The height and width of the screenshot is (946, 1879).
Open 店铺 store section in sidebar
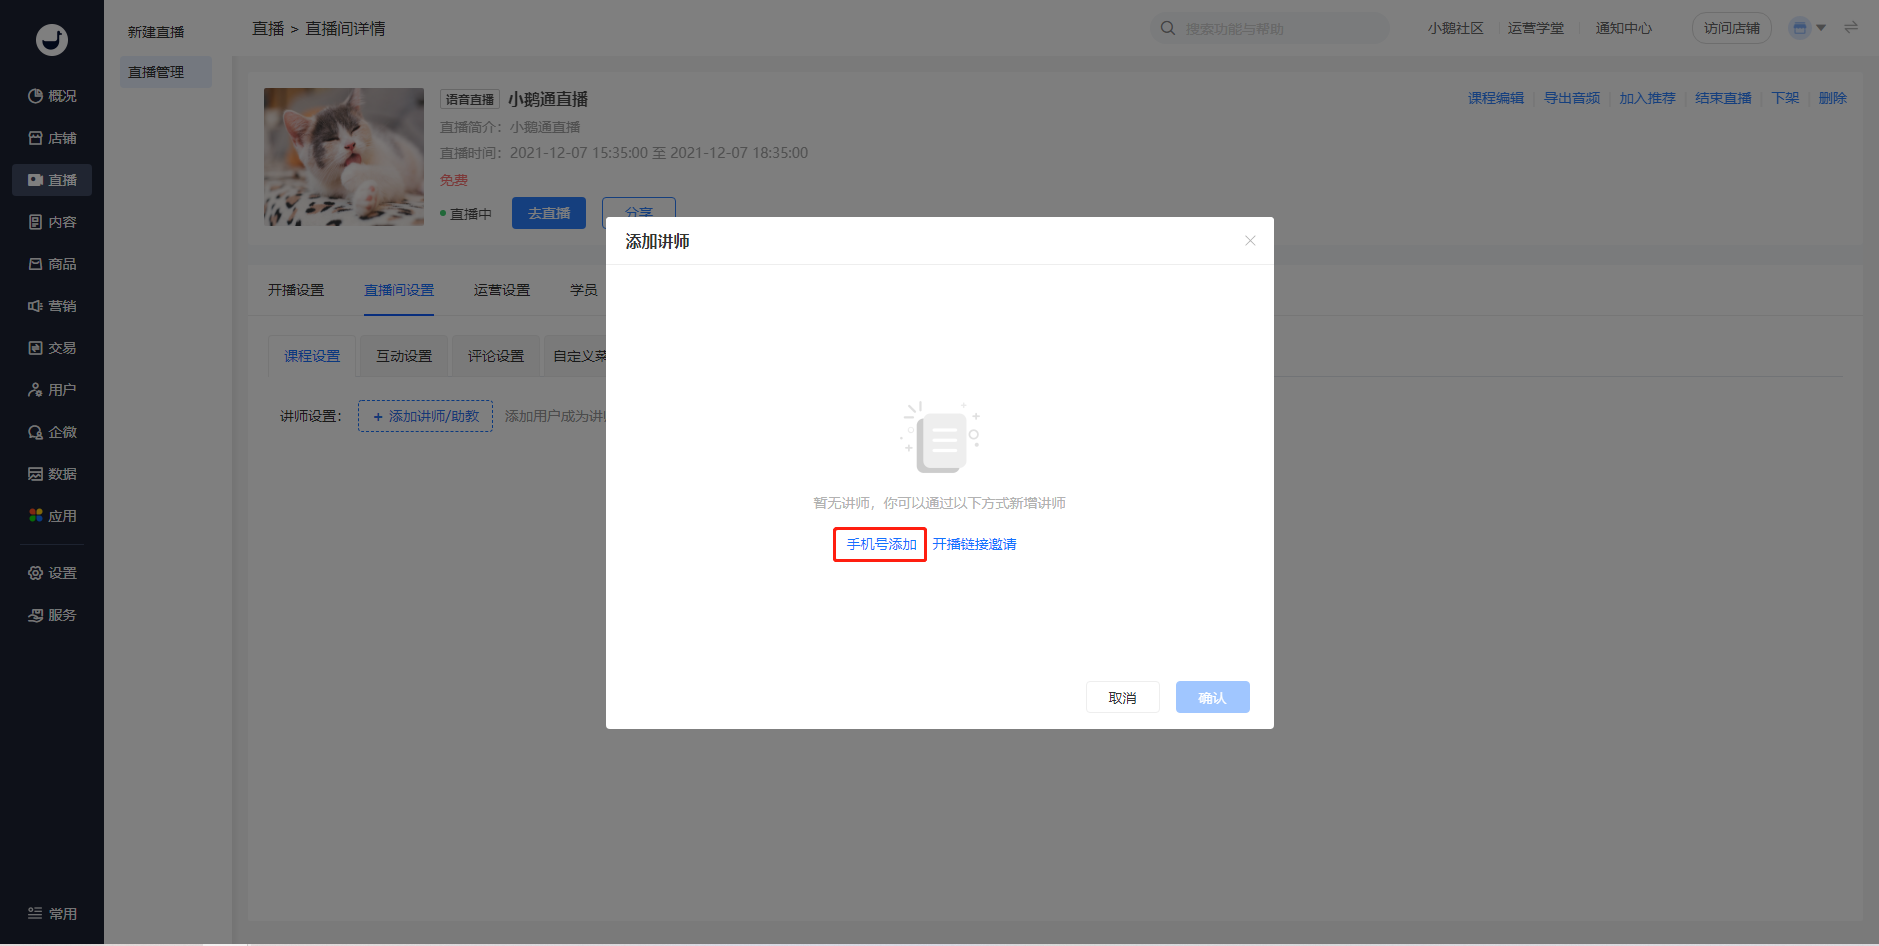click(x=52, y=138)
